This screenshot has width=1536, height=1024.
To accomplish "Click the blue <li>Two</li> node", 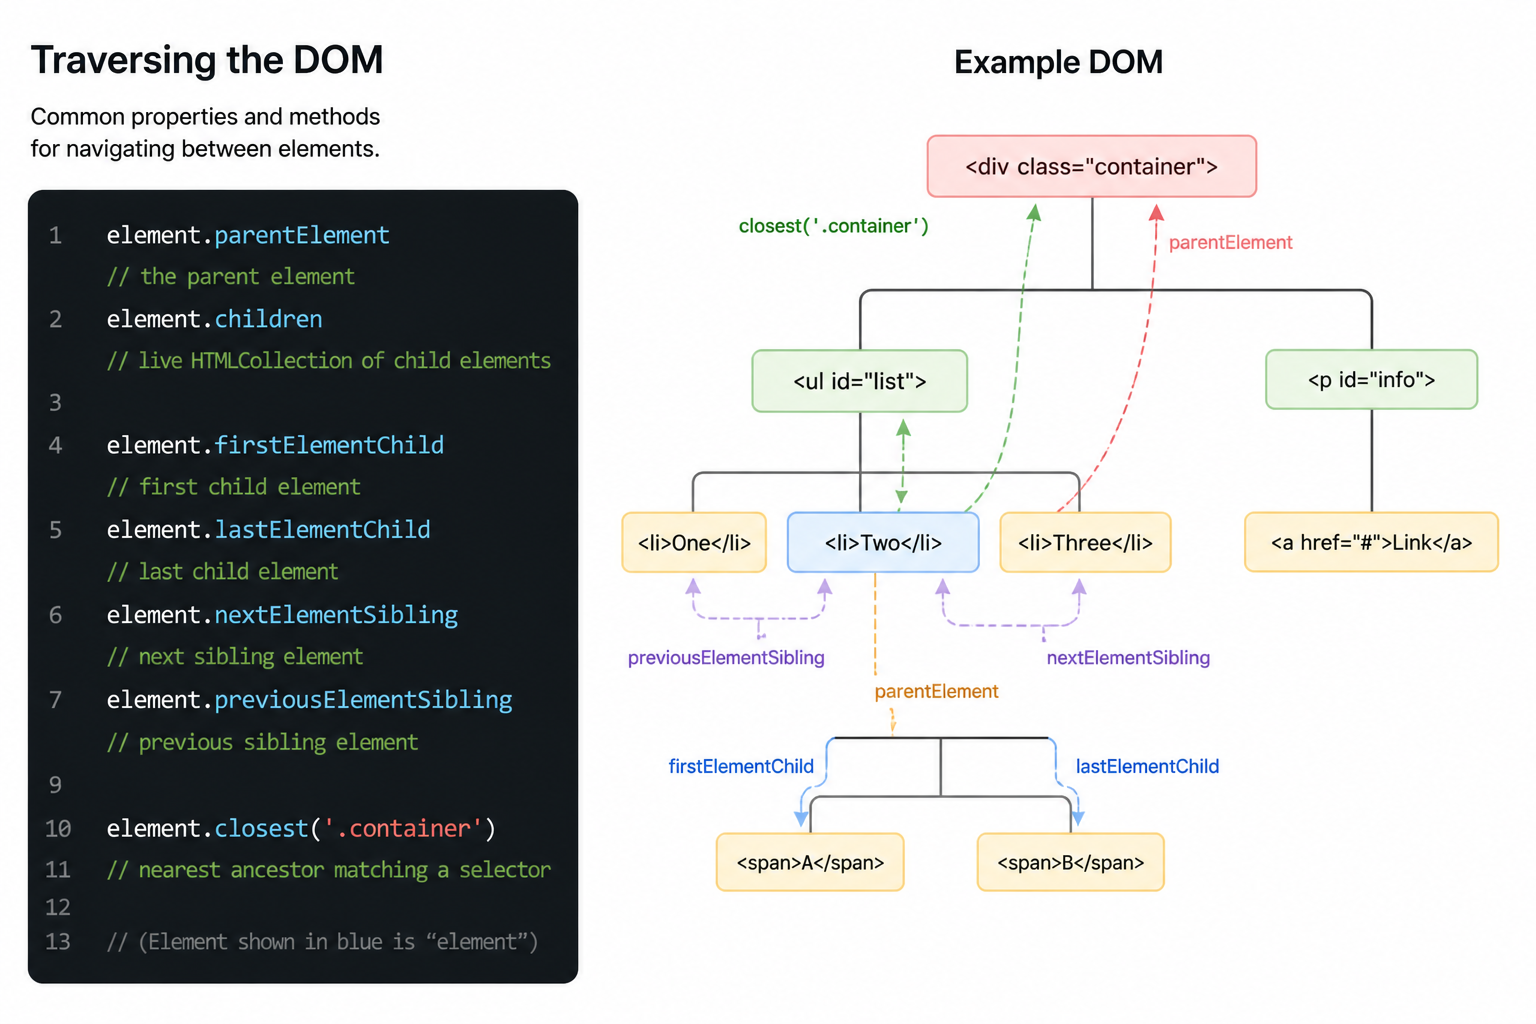I will [883, 542].
